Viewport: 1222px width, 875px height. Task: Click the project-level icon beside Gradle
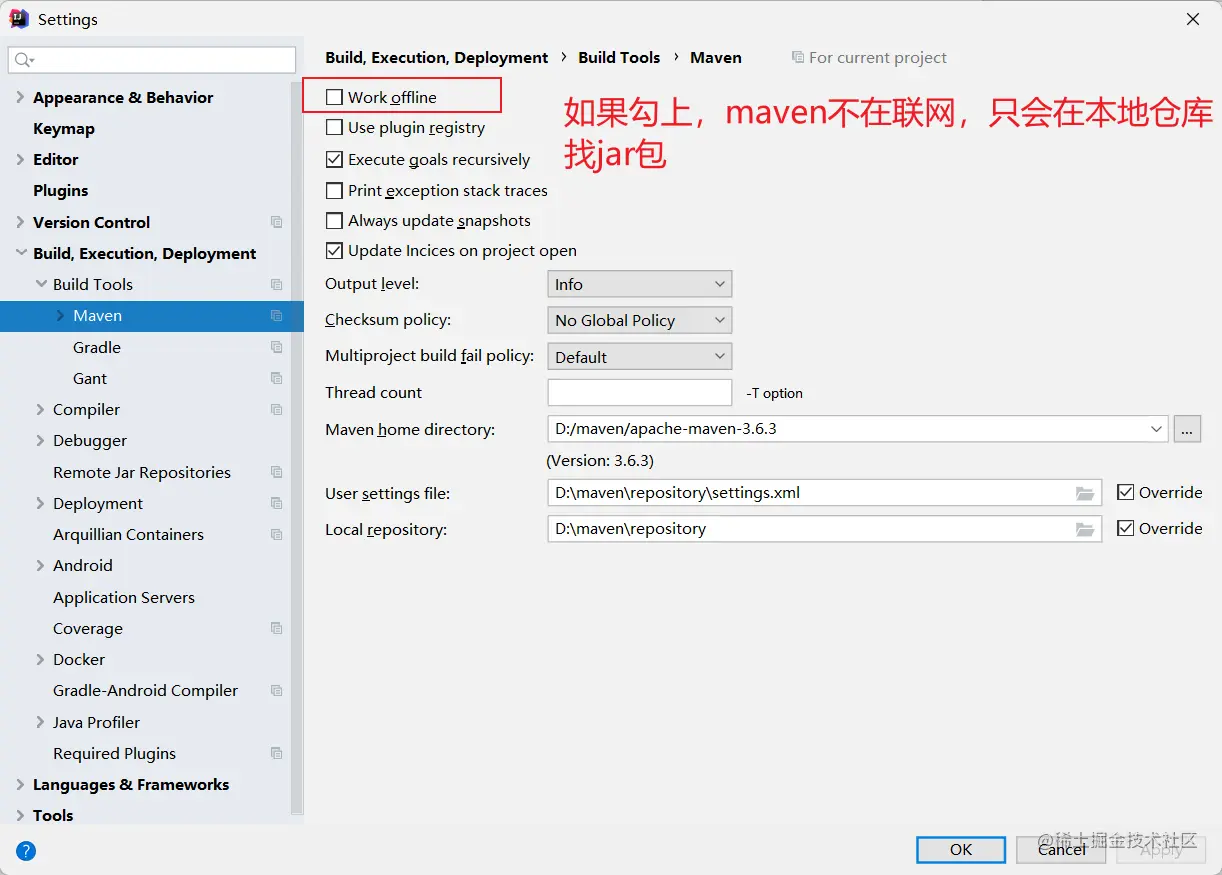pyautogui.click(x=277, y=347)
